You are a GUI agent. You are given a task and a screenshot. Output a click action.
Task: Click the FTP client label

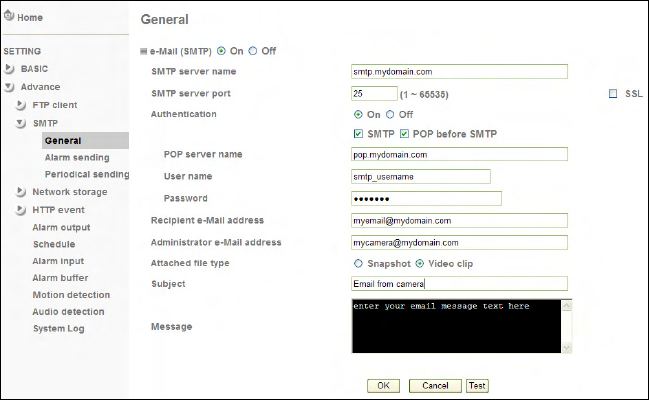tap(55, 105)
